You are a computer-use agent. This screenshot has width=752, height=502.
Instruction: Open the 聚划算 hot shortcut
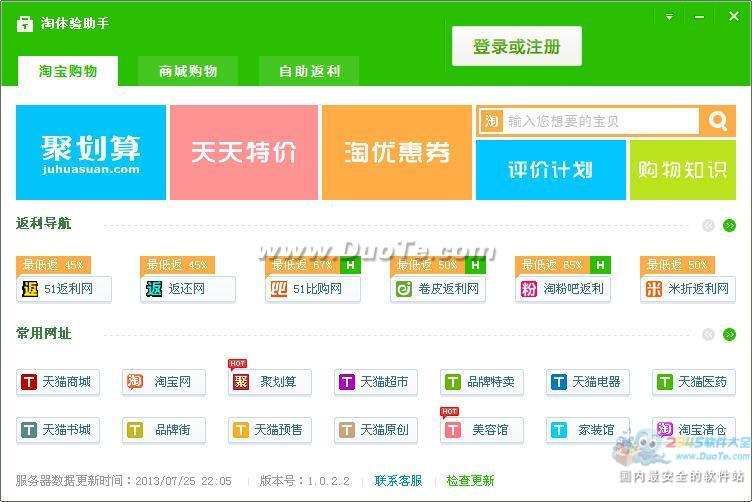[x=270, y=382]
